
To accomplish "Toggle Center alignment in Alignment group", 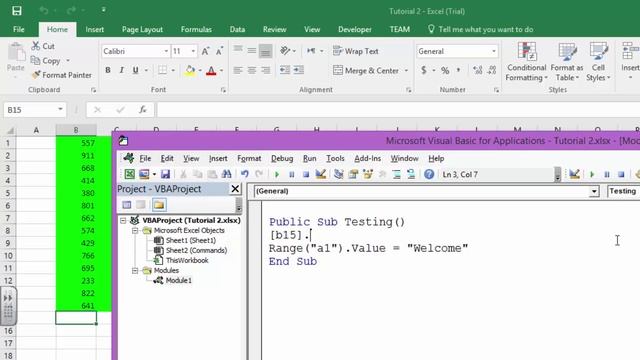I will pyautogui.click(x=252, y=70).
